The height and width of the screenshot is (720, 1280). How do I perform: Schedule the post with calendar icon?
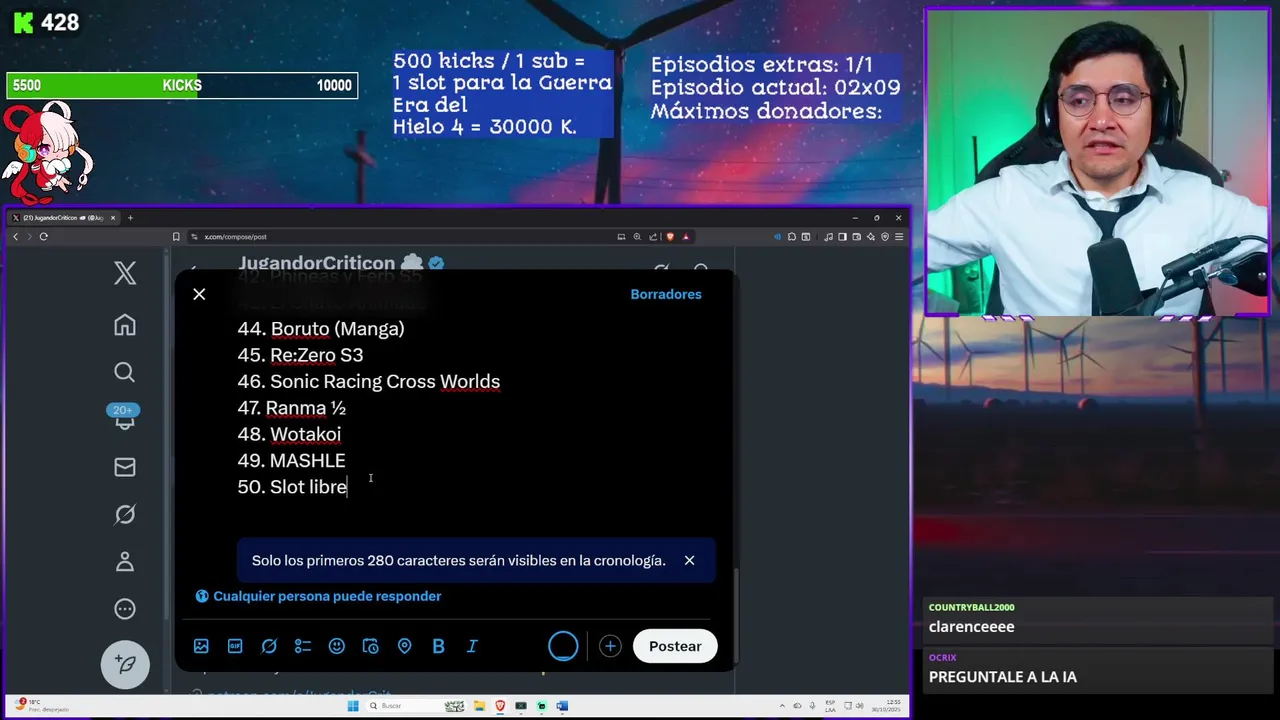click(371, 646)
